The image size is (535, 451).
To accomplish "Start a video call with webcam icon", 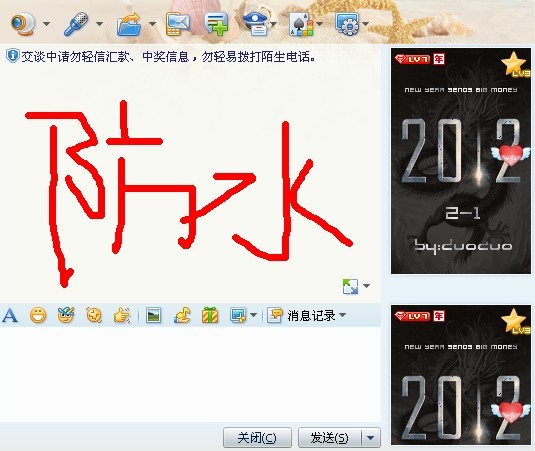I will (x=23, y=23).
